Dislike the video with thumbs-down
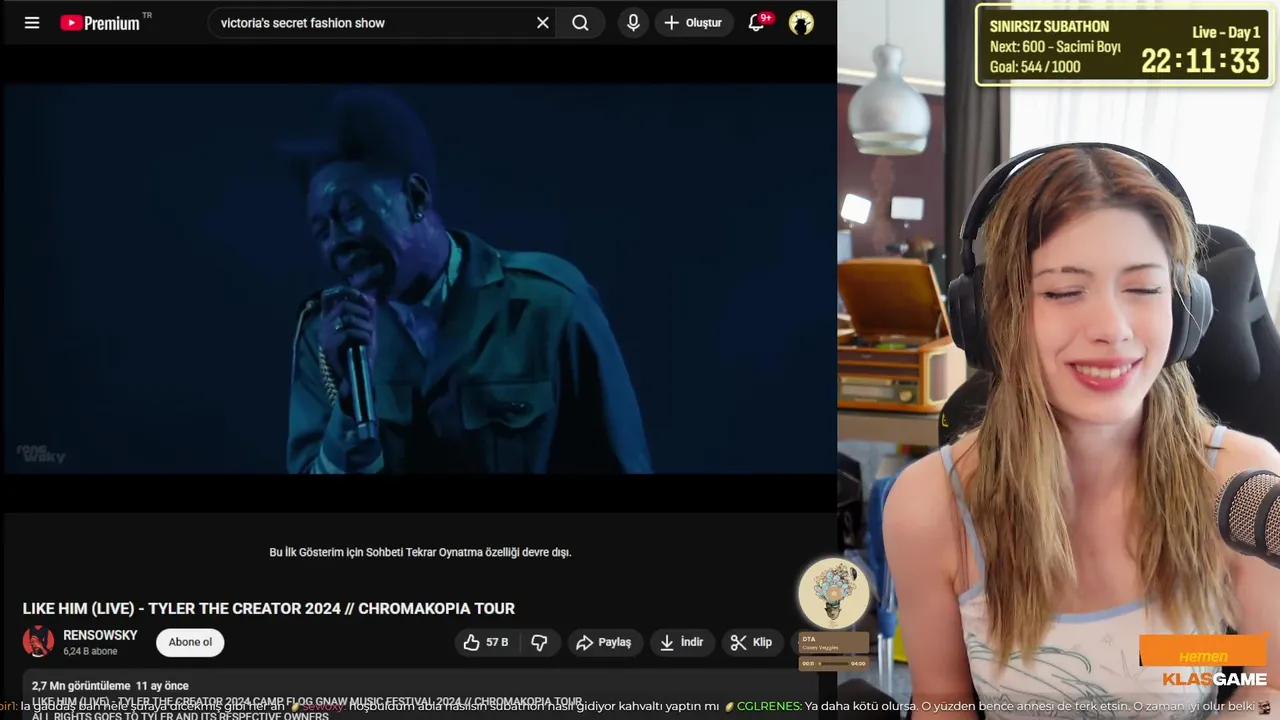 (540, 642)
